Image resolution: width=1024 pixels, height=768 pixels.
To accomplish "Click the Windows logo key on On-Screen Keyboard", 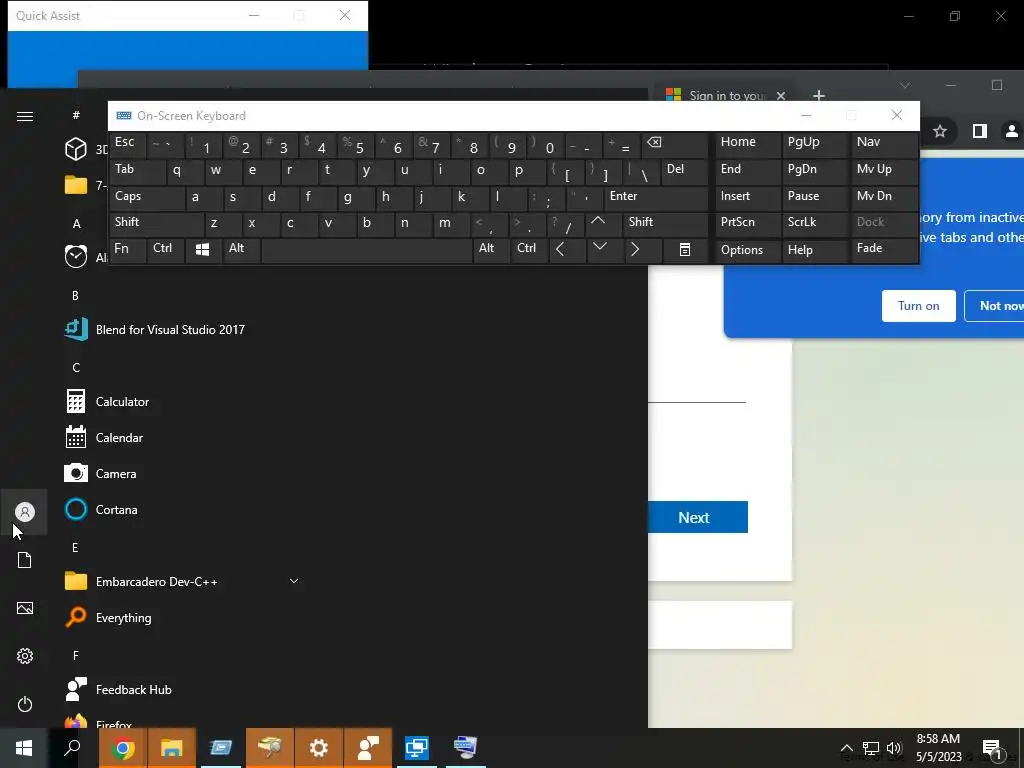I will click(x=202, y=249).
